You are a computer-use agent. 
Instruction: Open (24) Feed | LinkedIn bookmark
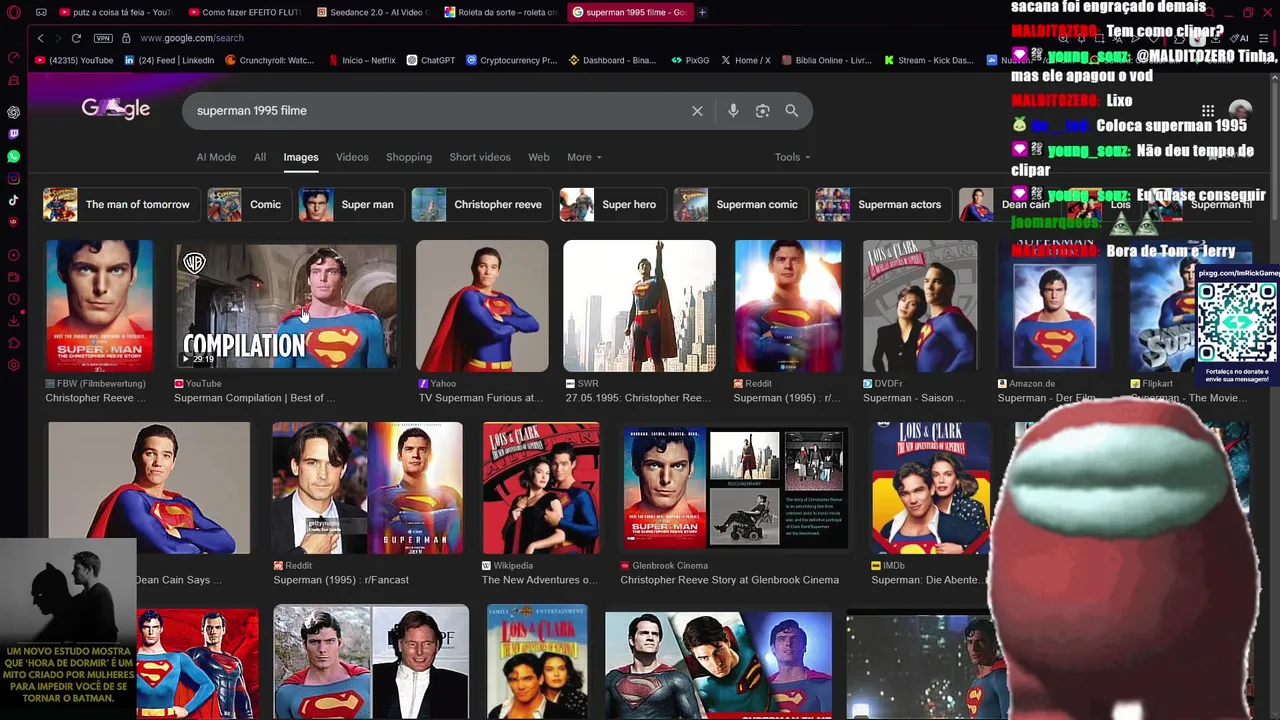[169, 60]
